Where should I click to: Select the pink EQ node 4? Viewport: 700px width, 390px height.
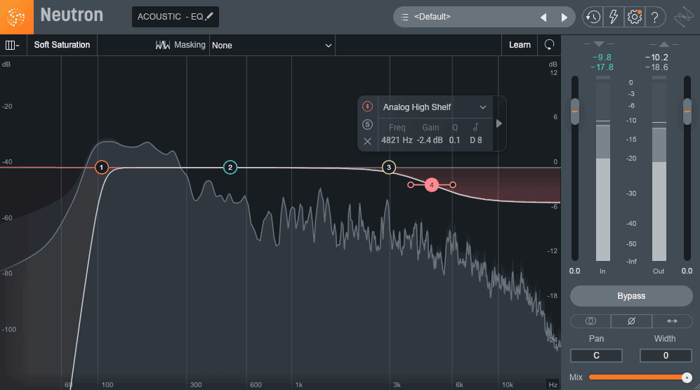[432, 185]
